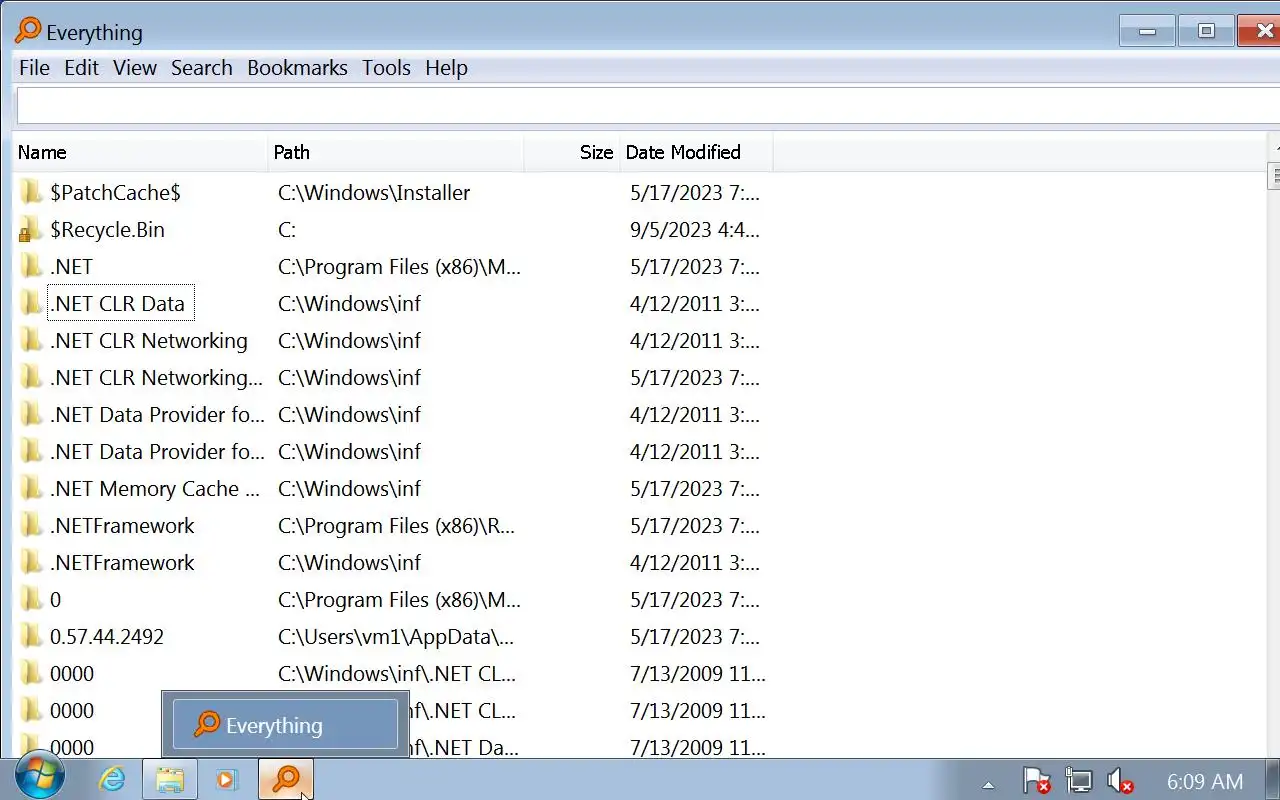Minimize the Everything window
The height and width of the screenshot is (800, 1280).
click(x=1147, y=31)
